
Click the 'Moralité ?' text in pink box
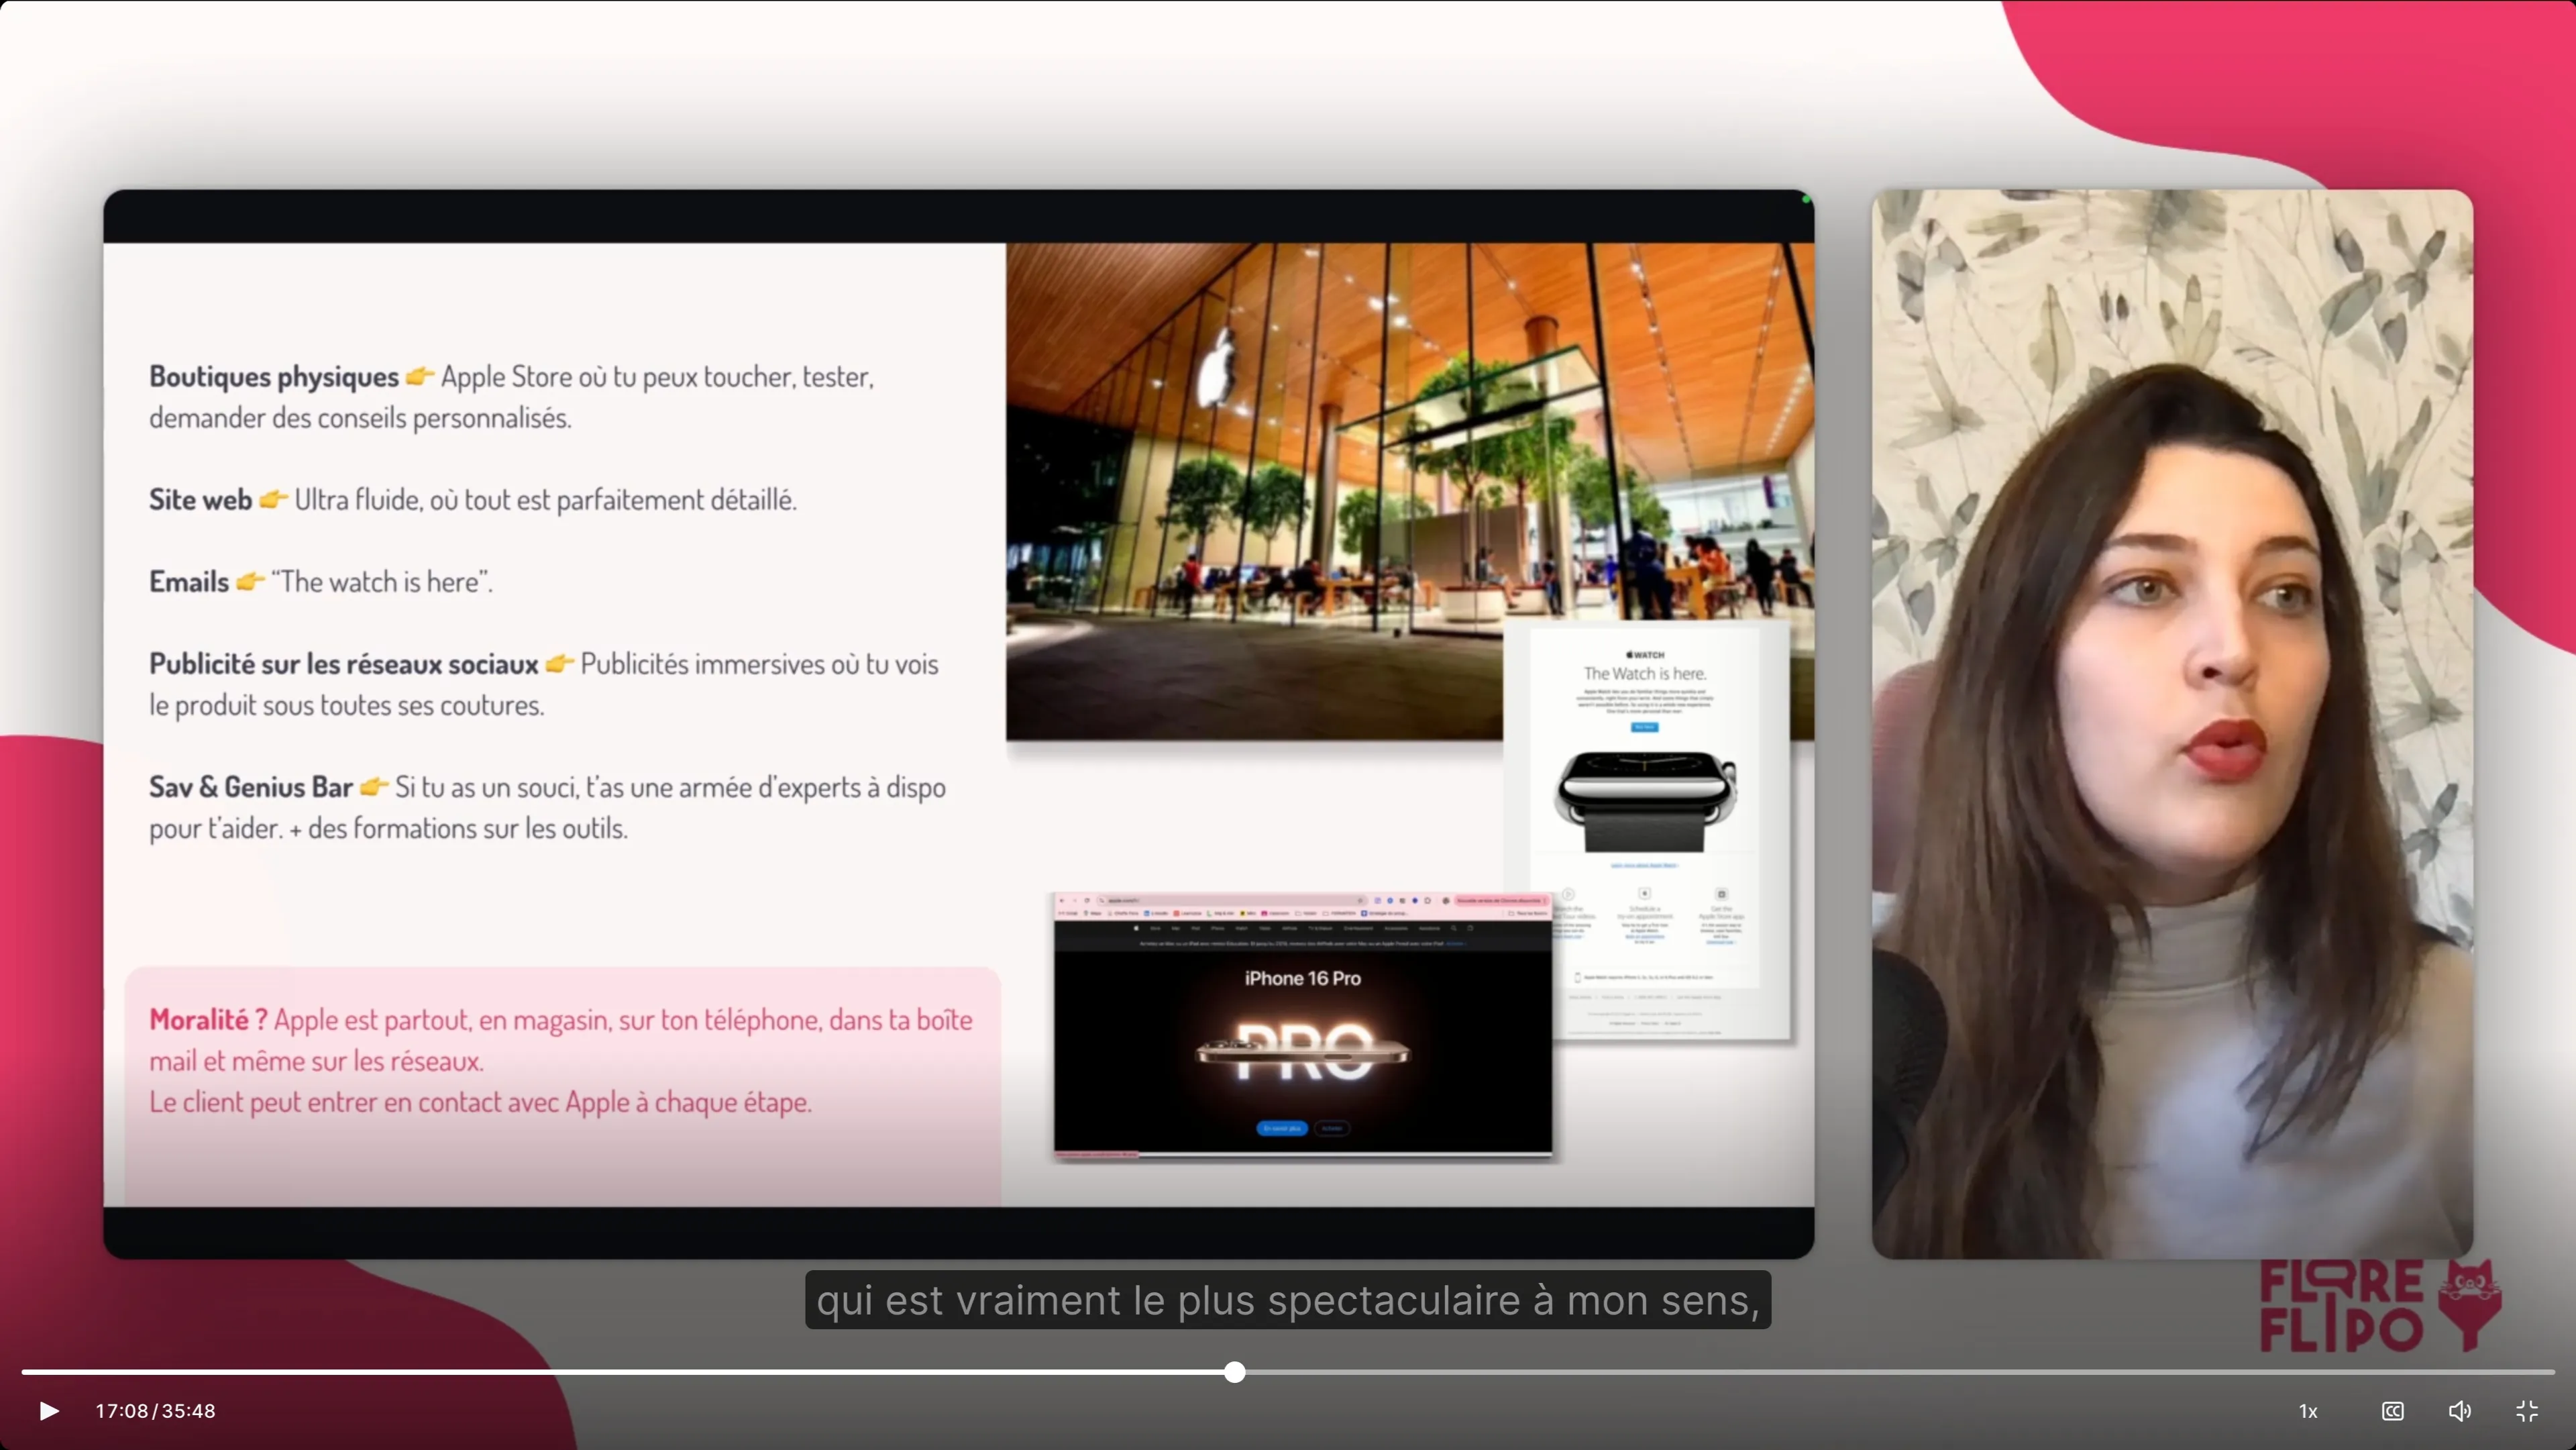pos(208,1020)
